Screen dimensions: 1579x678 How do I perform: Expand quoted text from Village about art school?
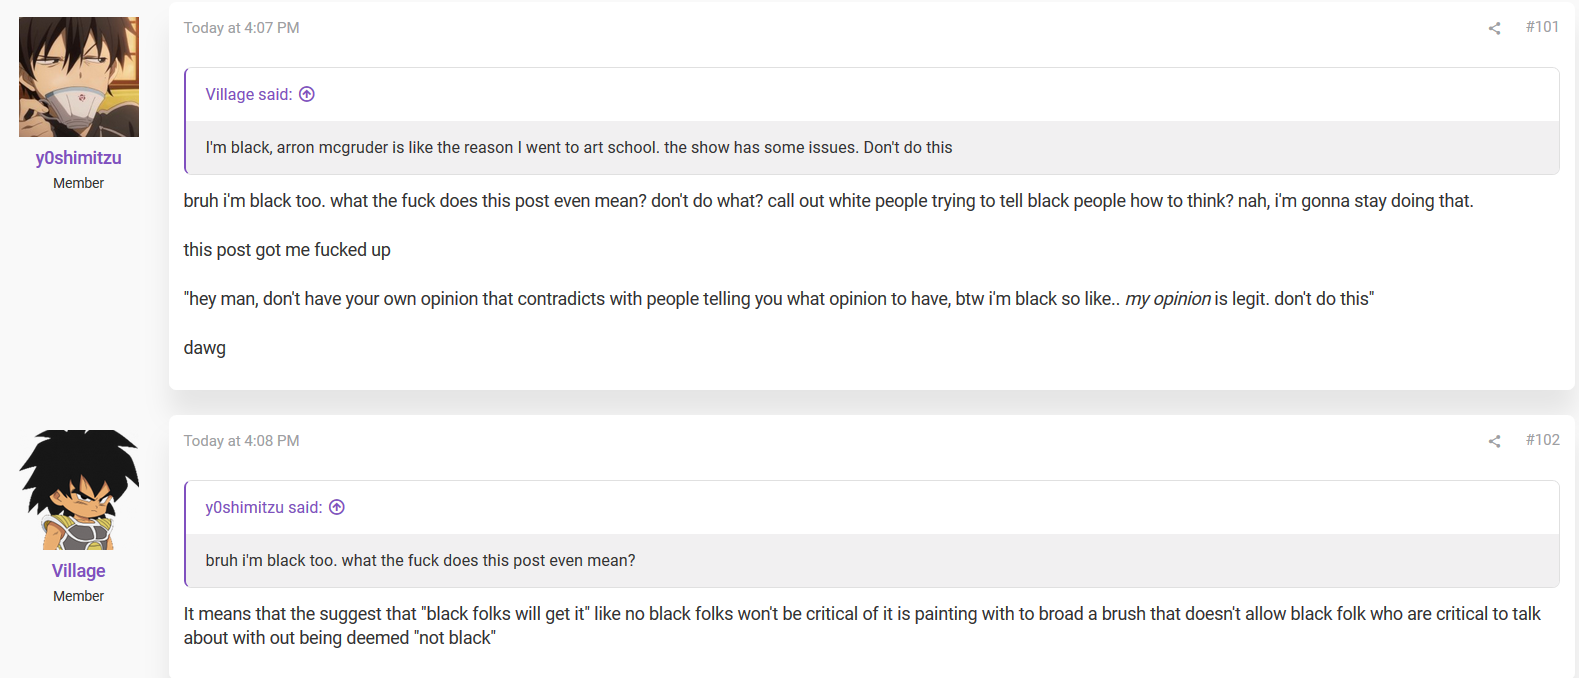[x=872, y=148]
